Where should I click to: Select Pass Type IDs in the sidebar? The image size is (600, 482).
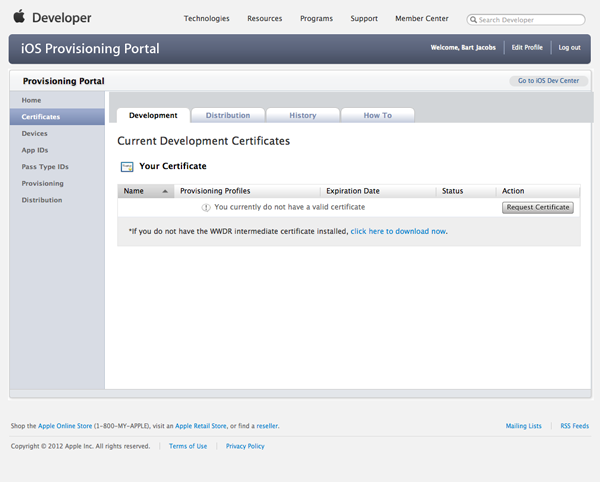57,167
